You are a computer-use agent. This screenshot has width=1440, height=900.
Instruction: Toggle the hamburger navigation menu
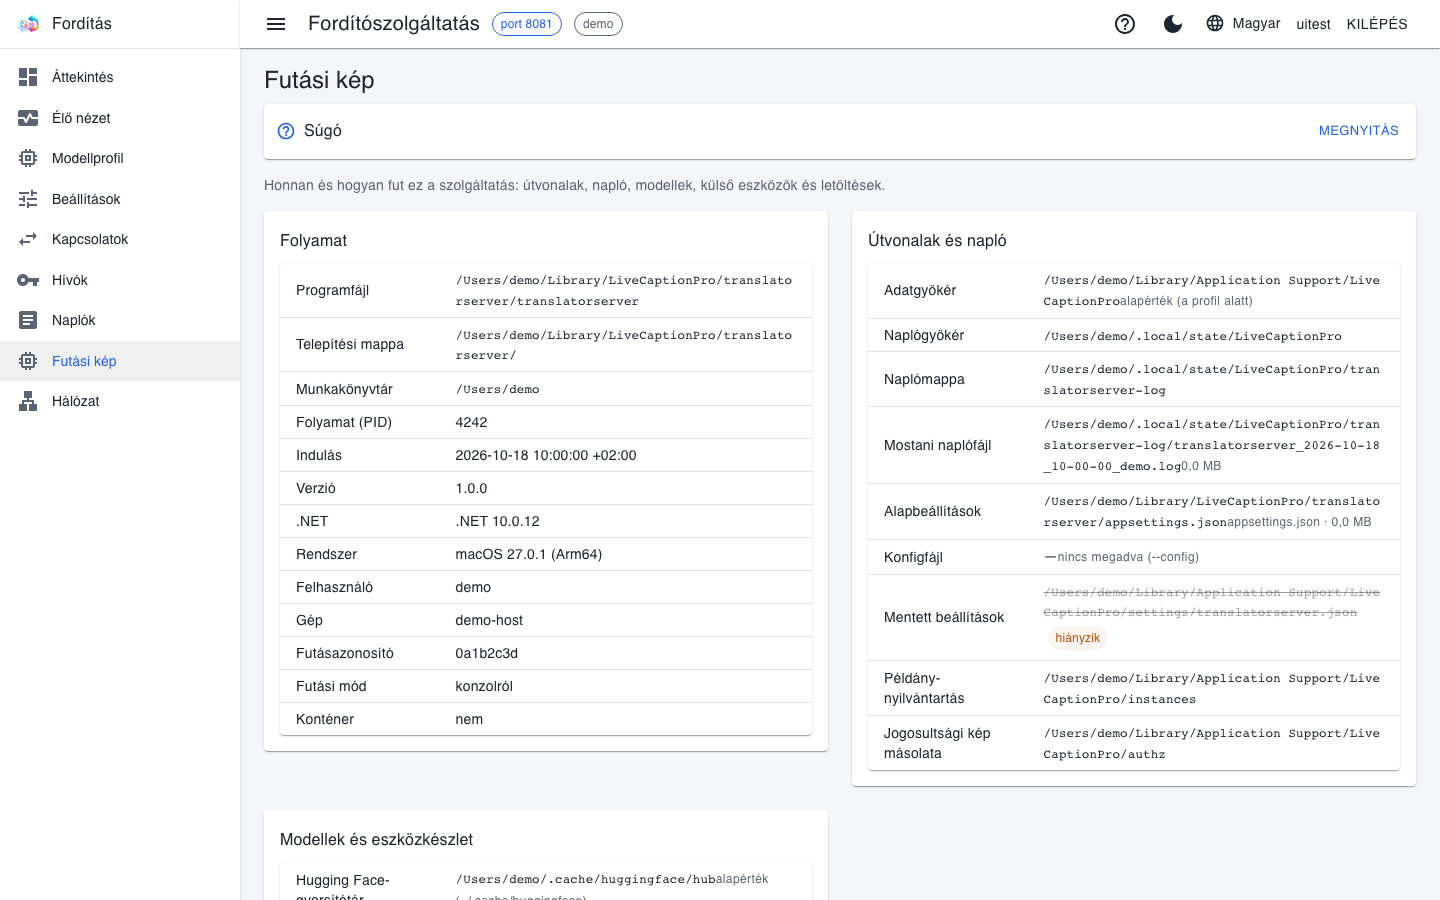[276, 24]
